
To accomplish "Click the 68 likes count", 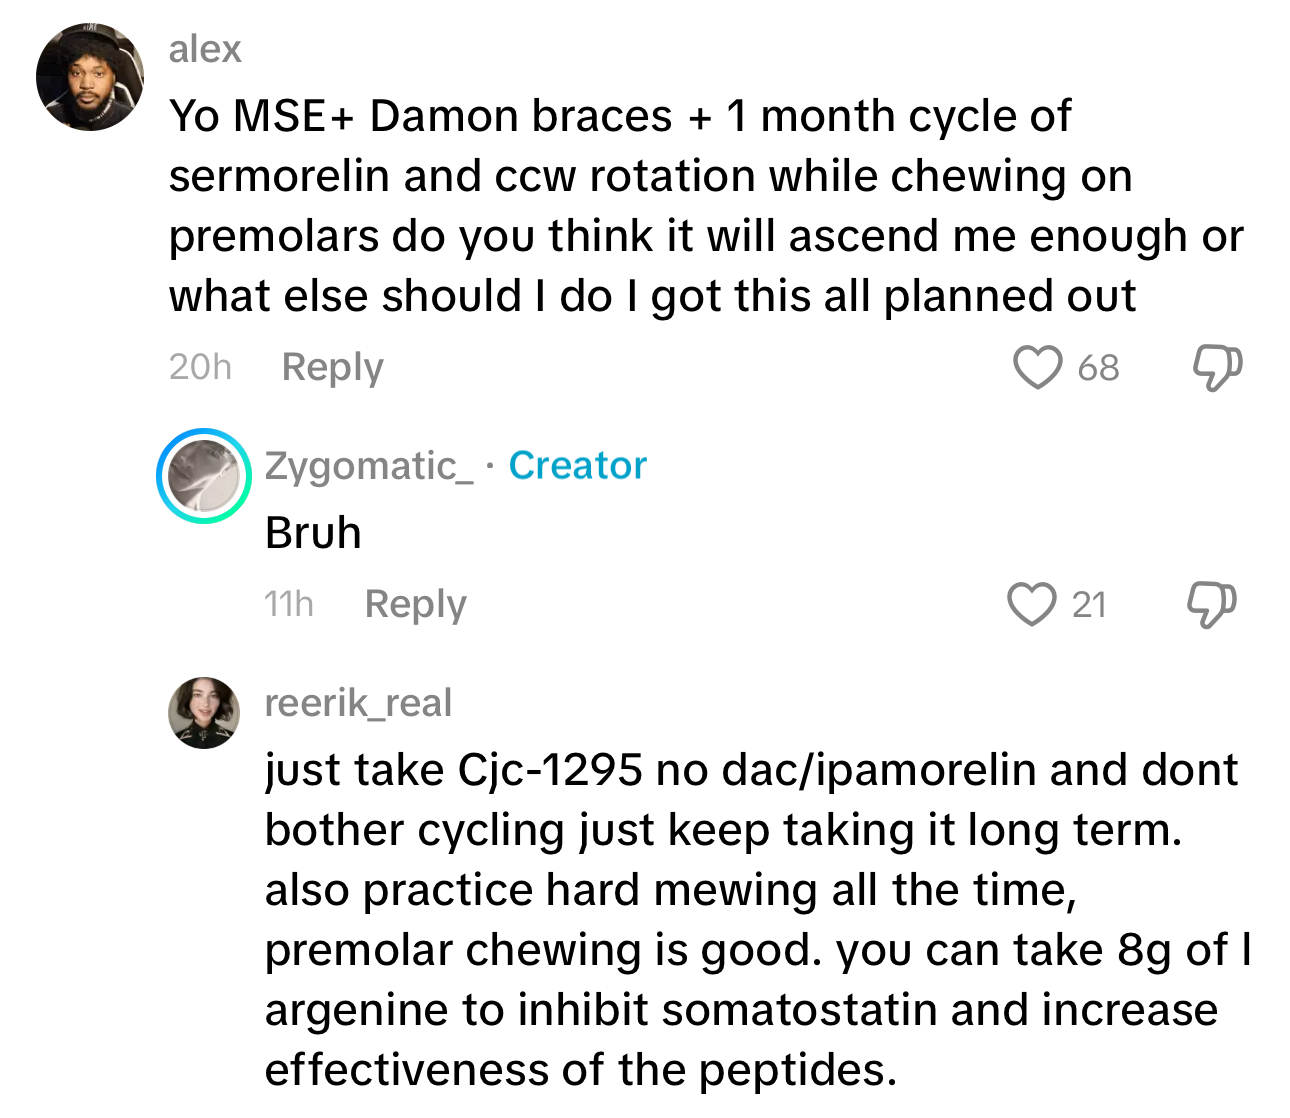I will click(x=1098, y=368).
